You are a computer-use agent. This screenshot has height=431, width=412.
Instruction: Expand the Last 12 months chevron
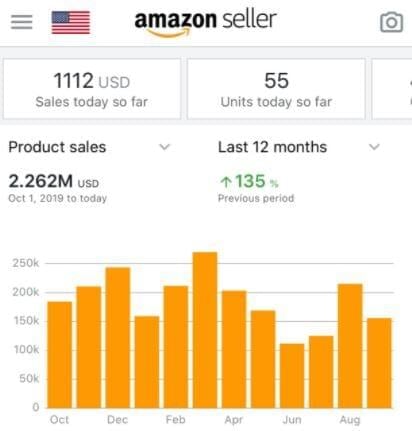coord(374,147)
